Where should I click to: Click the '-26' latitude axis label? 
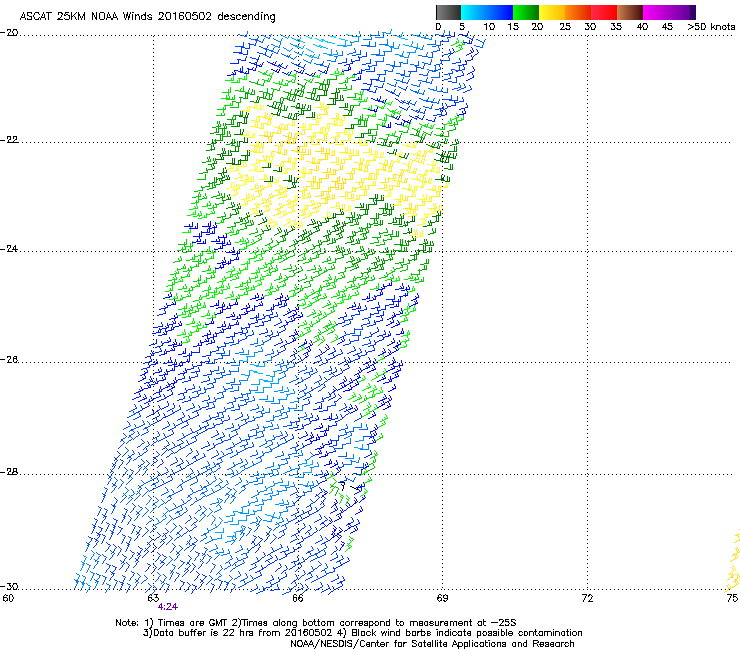(x=9, y=360)
